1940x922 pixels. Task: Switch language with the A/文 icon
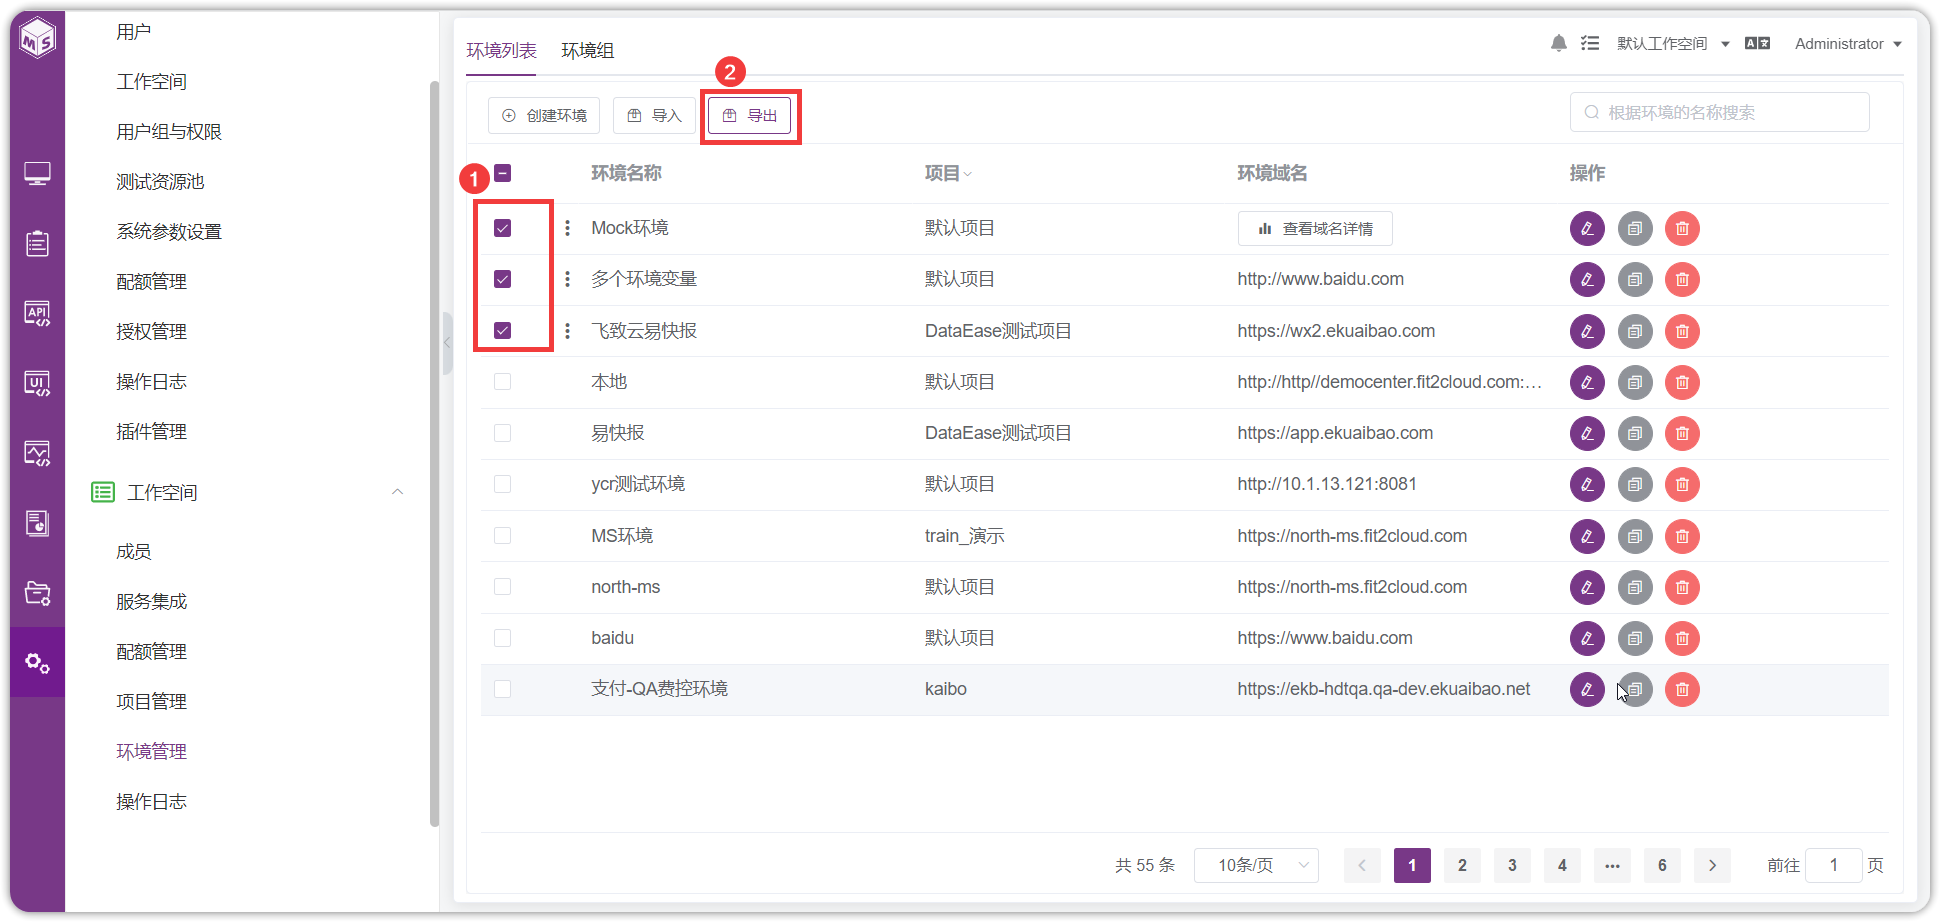1757,43
